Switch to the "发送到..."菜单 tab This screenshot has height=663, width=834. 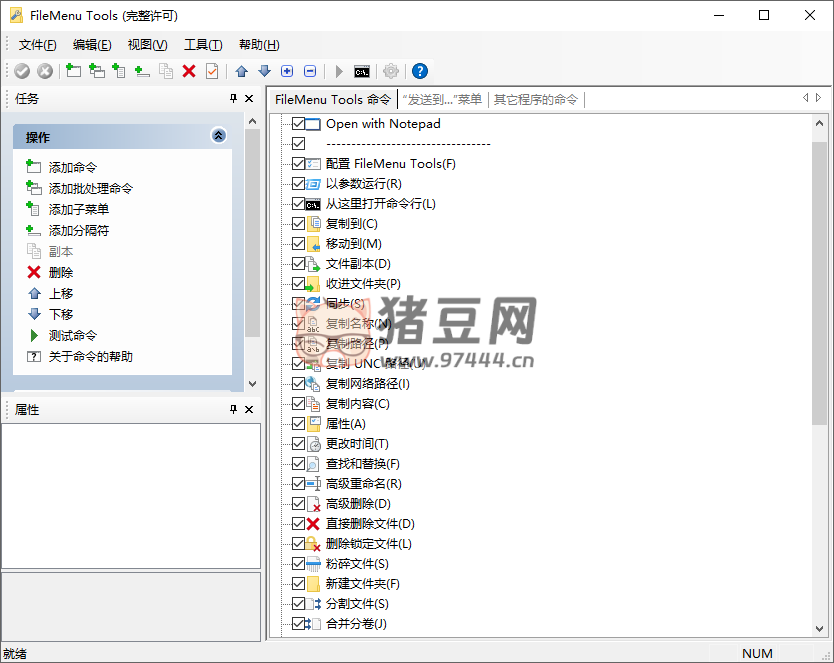click(441, 99)
